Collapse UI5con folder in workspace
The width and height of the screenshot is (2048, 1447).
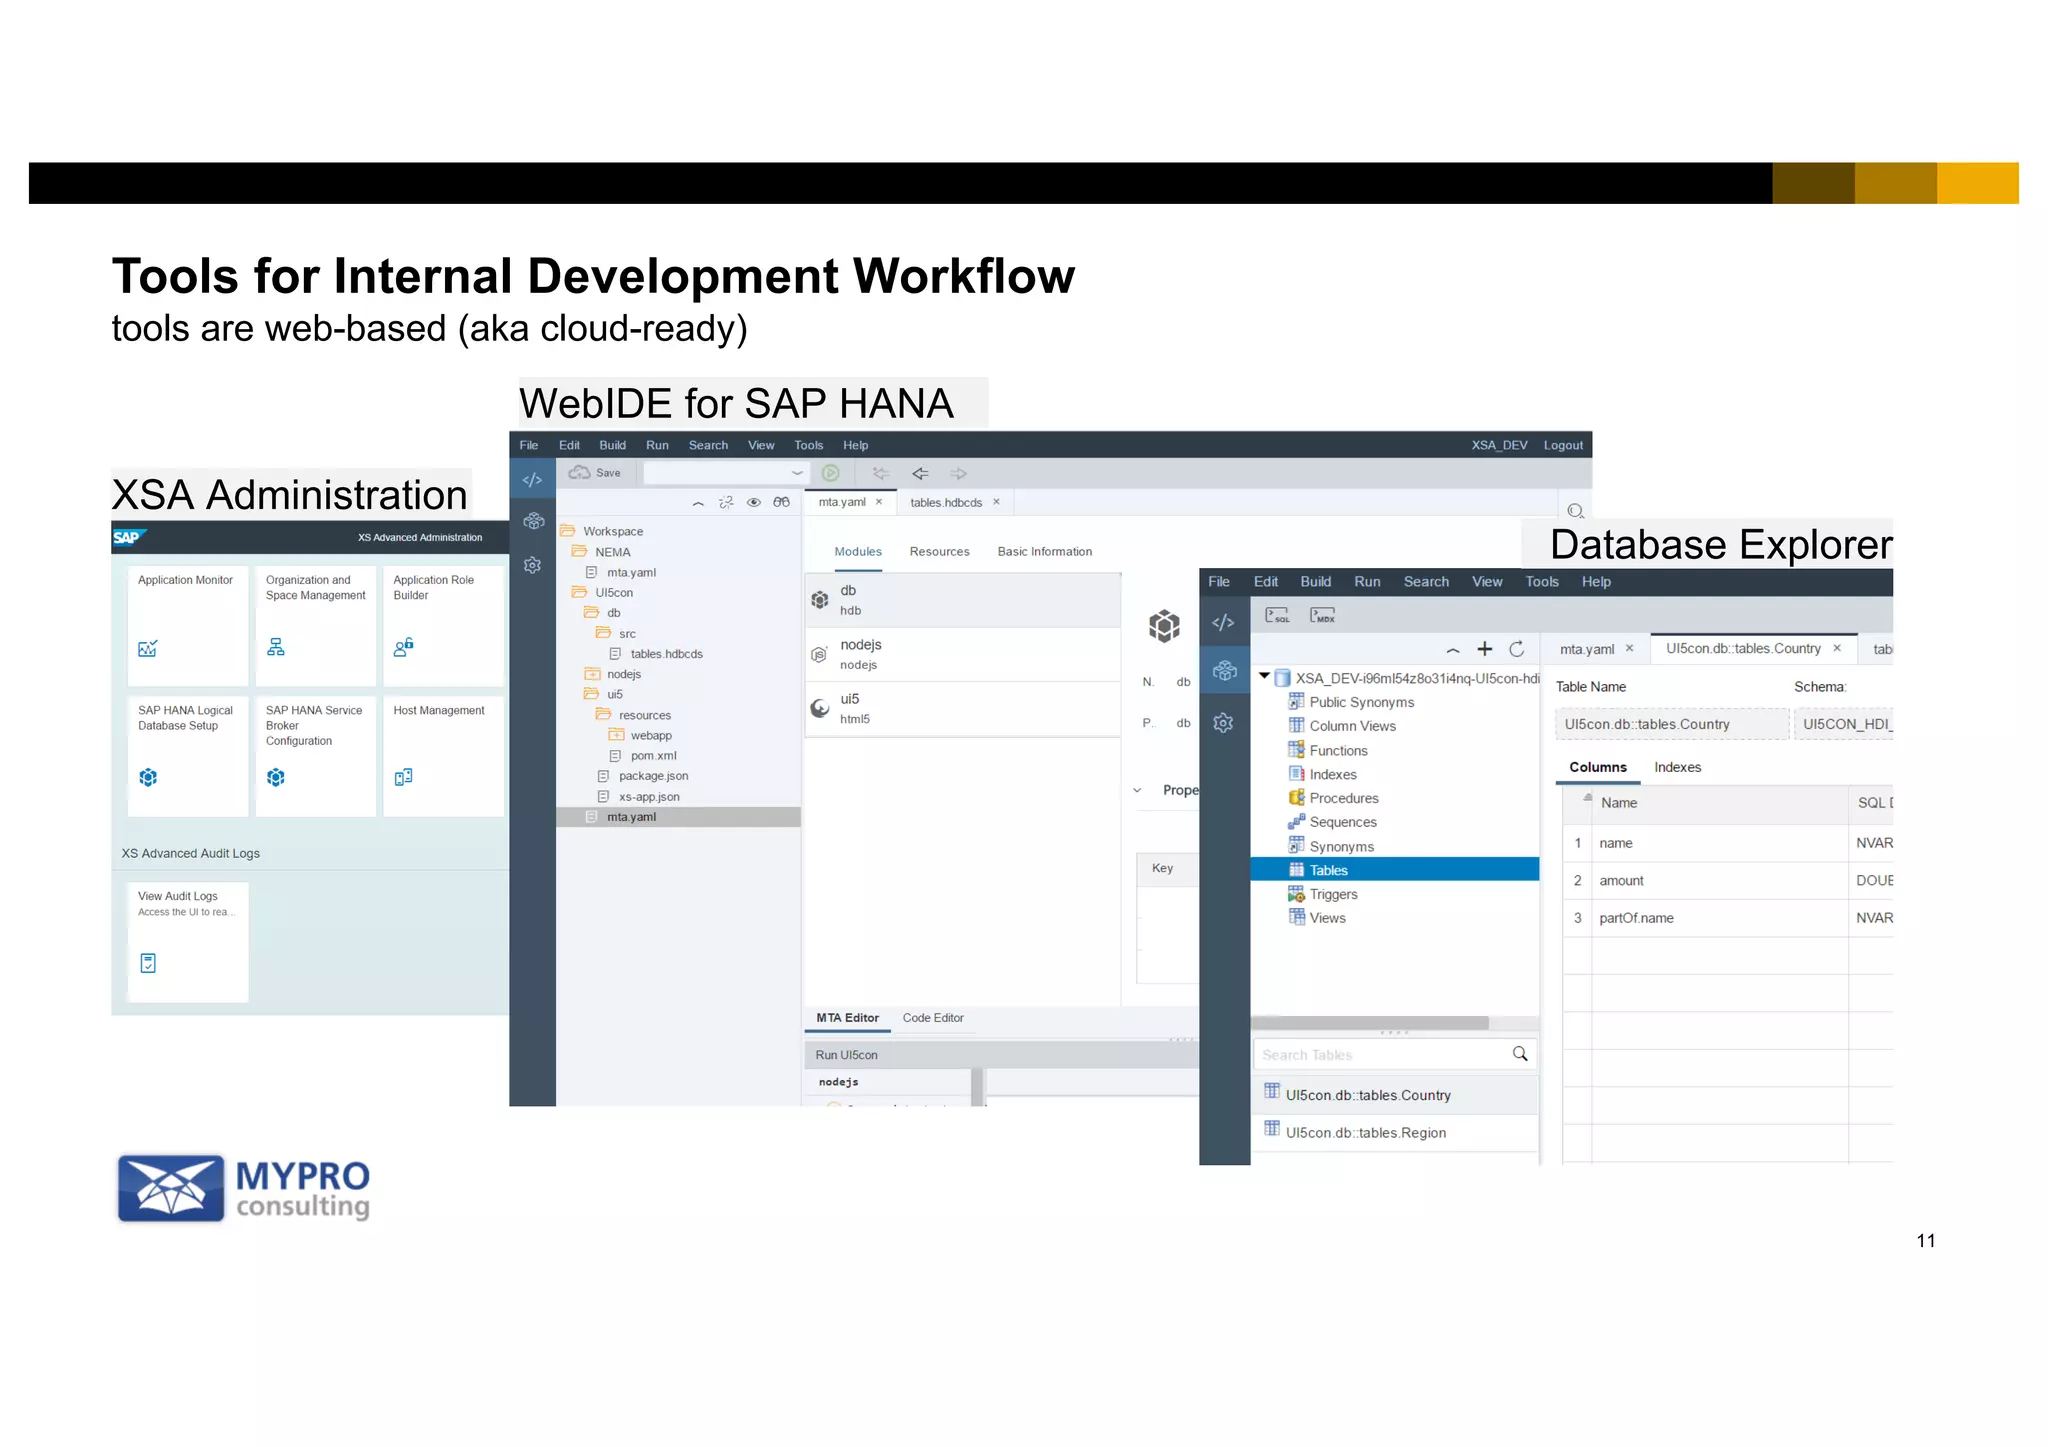pyautogui.click(x=579, y=592)
